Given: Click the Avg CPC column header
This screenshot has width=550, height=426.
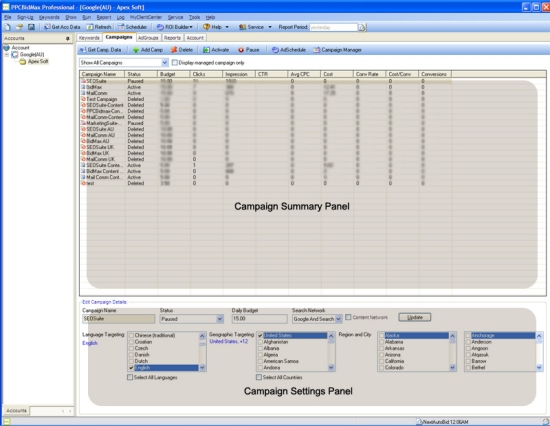Looking at the screenshot, I should (x=304, y=74).
